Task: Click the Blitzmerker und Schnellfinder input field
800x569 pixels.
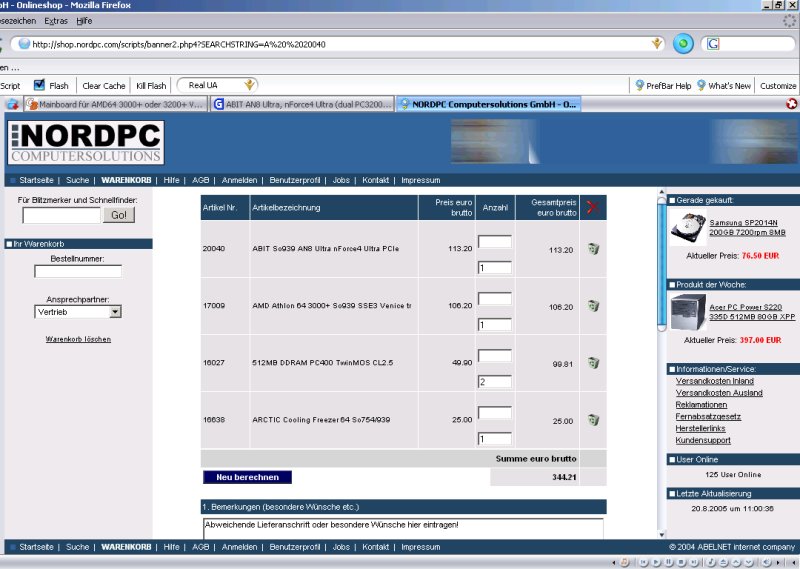Action: click(61, 215)
